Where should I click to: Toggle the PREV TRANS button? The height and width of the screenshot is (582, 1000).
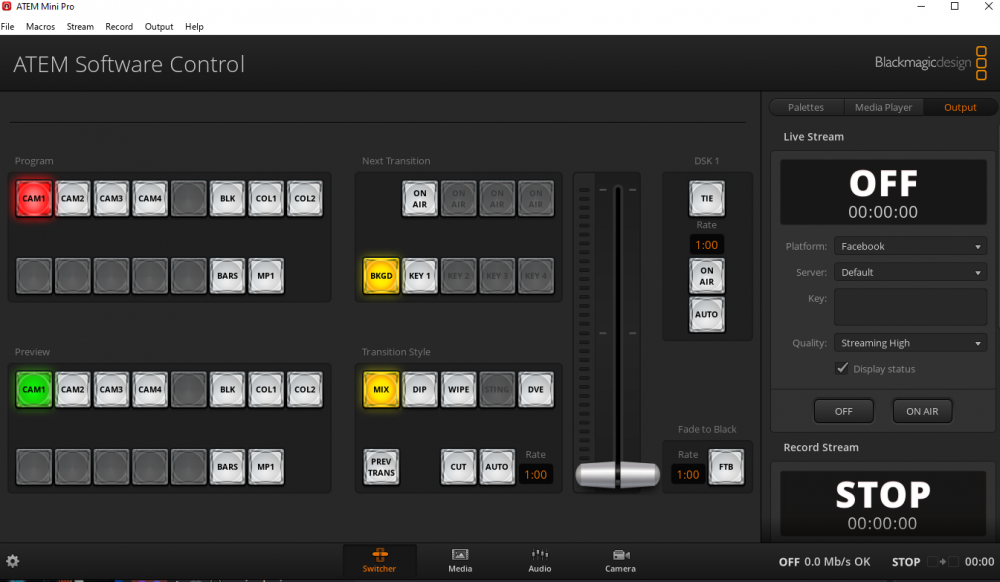pos(381,467)
